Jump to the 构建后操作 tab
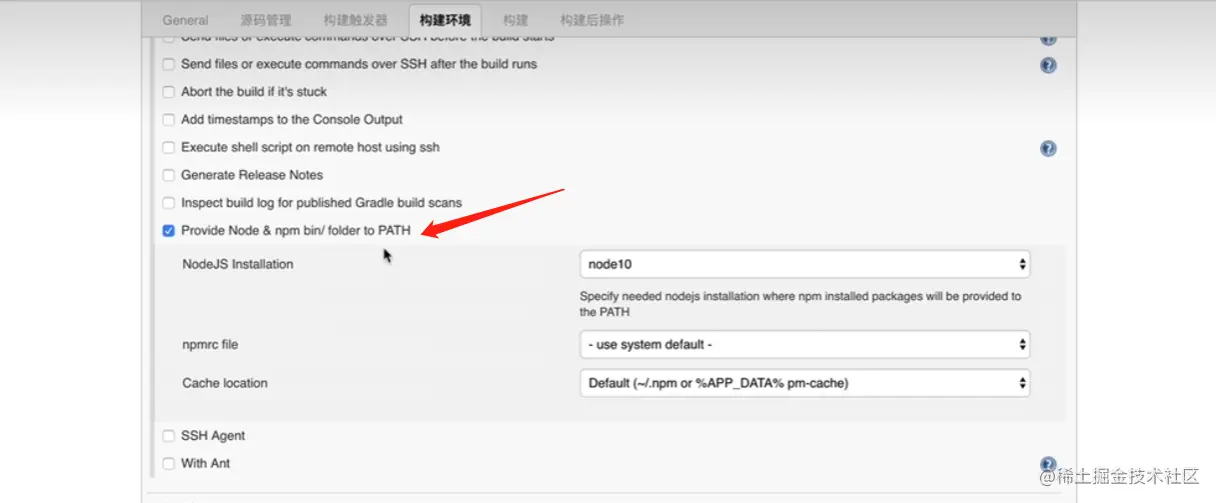The height and width of the screenshot is (503, 1216). coord(592,20)
